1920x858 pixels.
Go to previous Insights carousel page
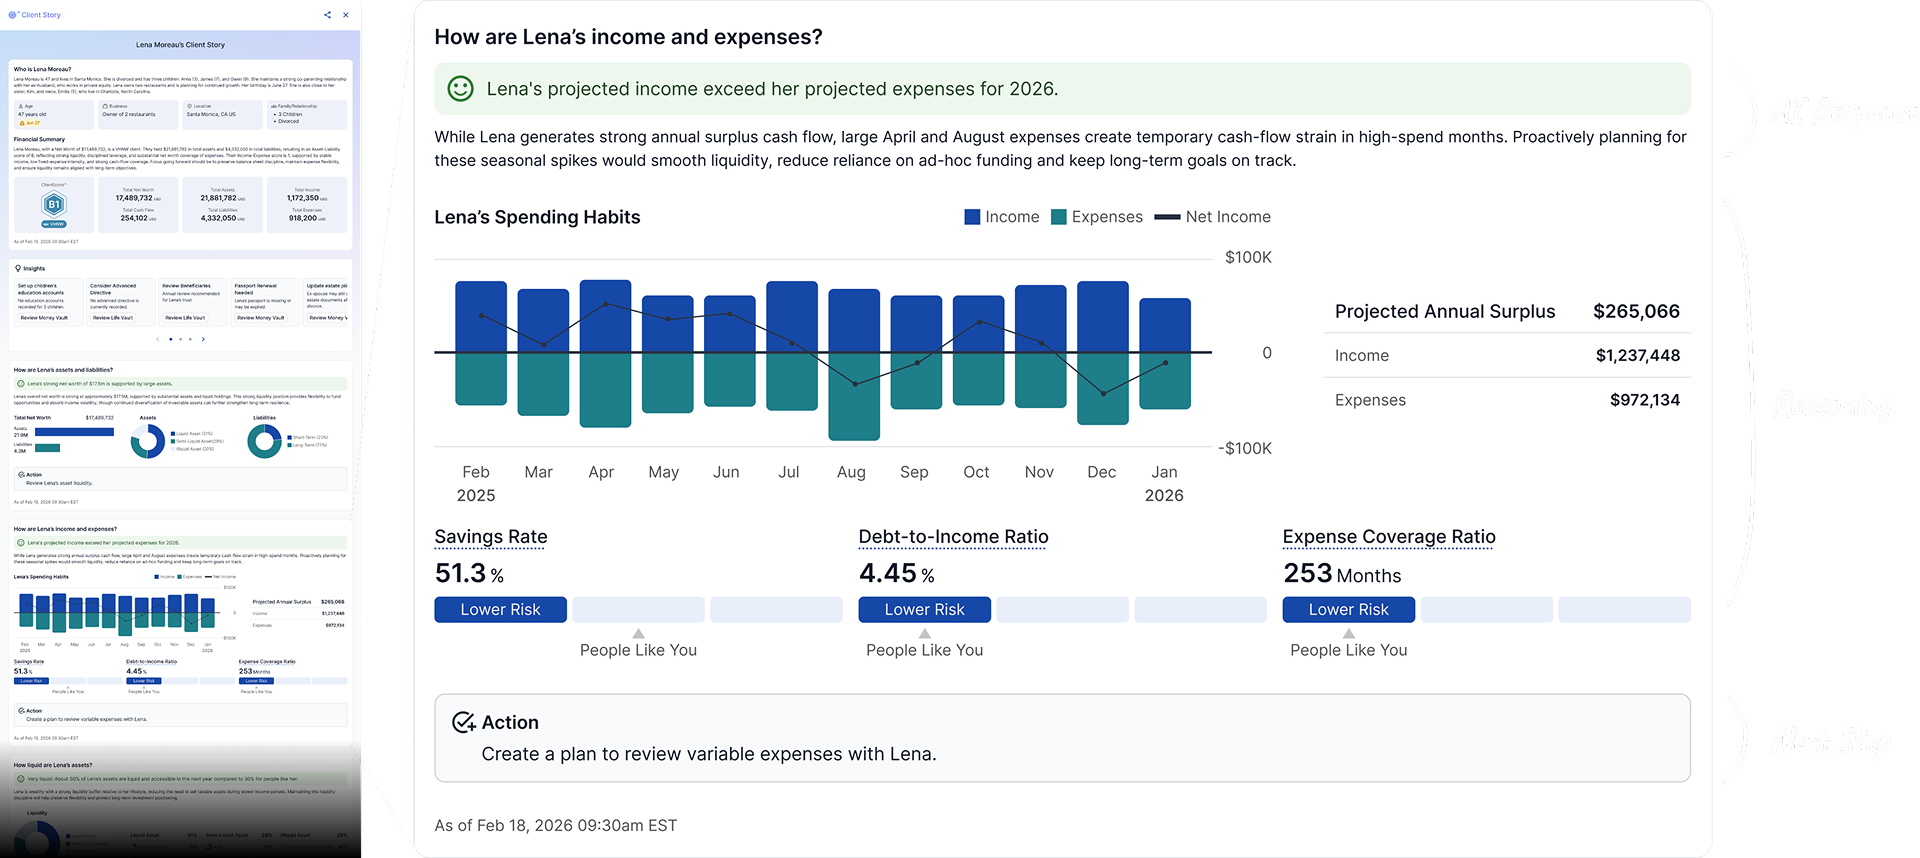pos(158,339)
